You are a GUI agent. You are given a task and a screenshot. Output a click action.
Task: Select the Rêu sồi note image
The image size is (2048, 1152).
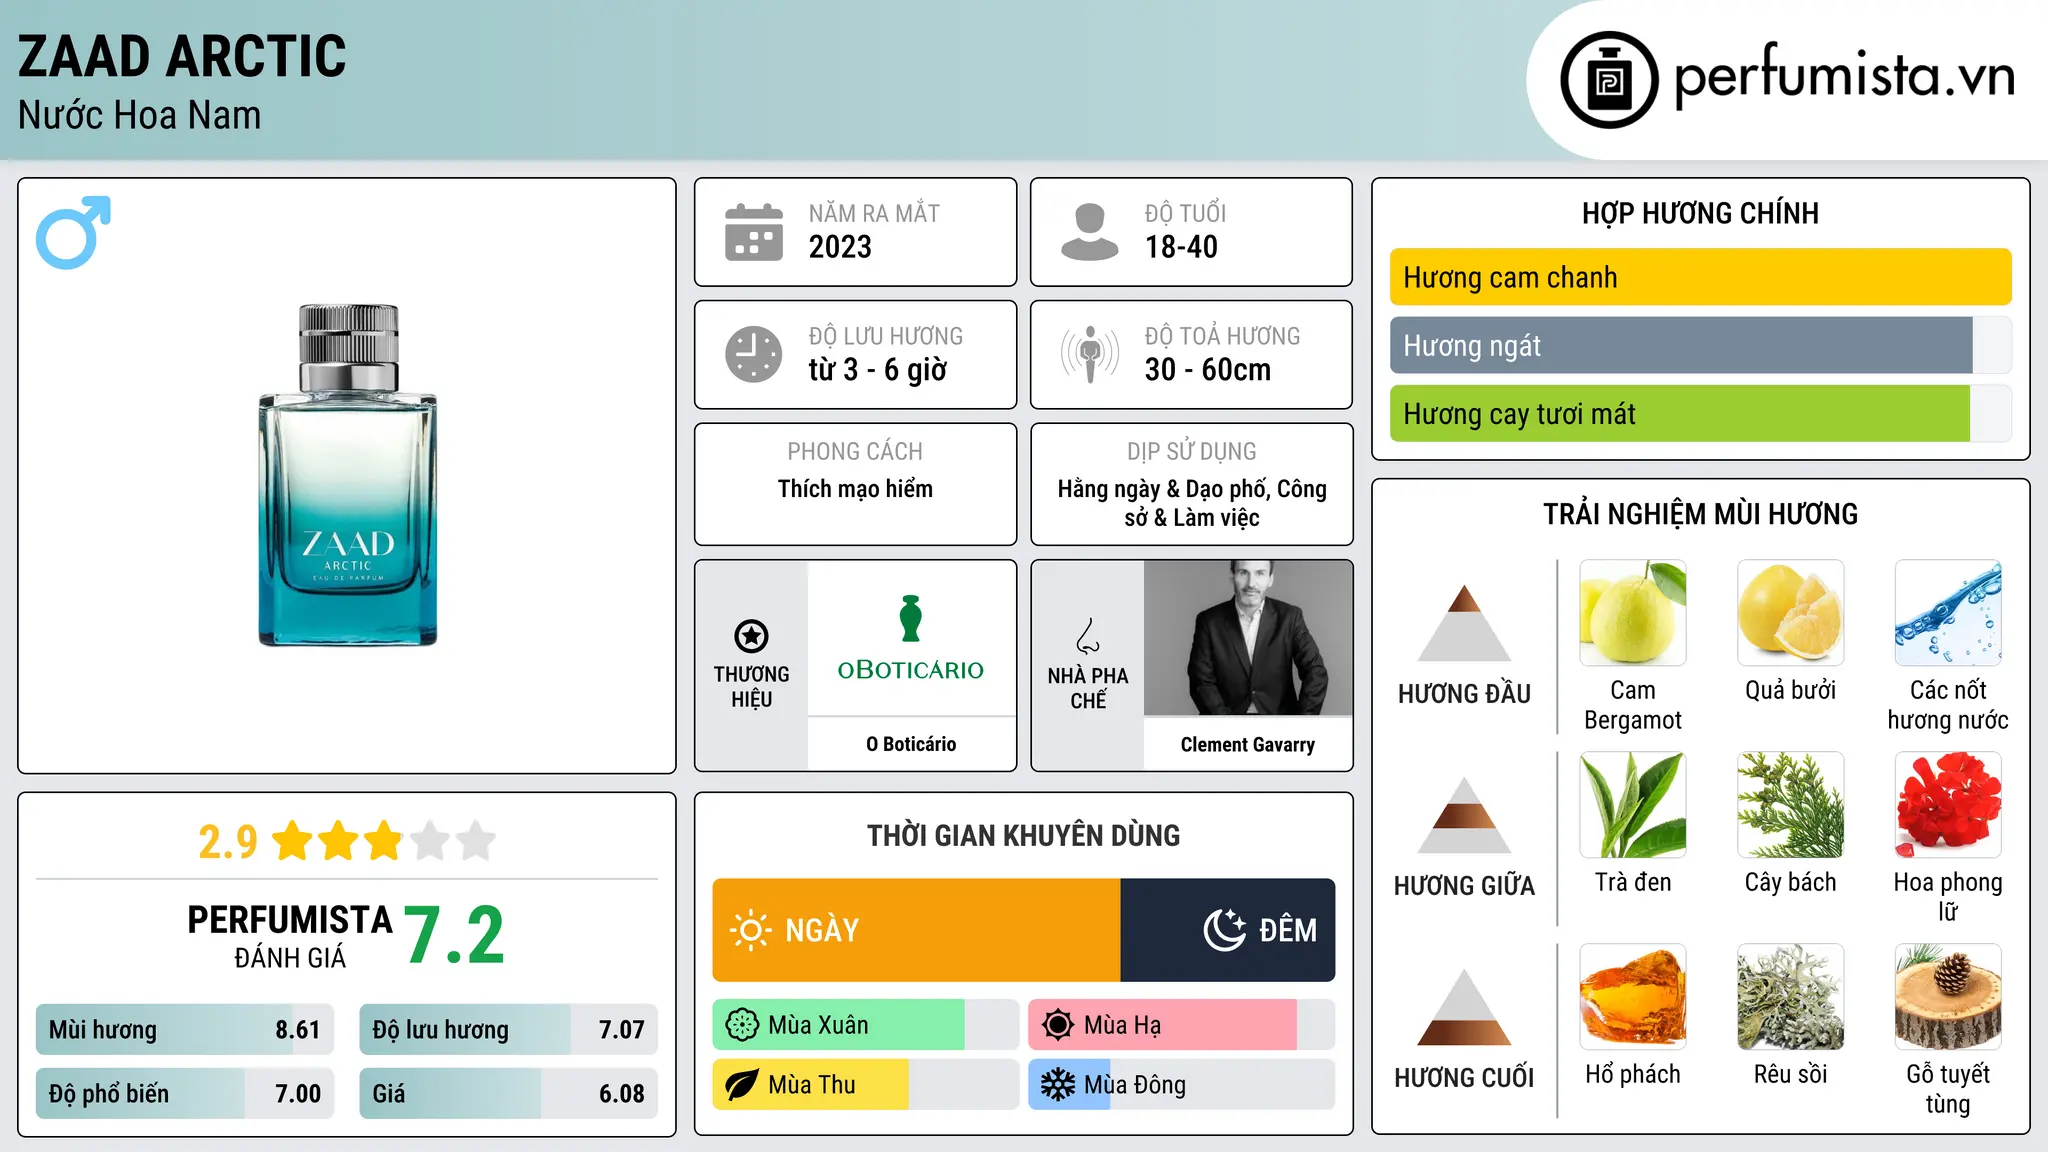1791,997
